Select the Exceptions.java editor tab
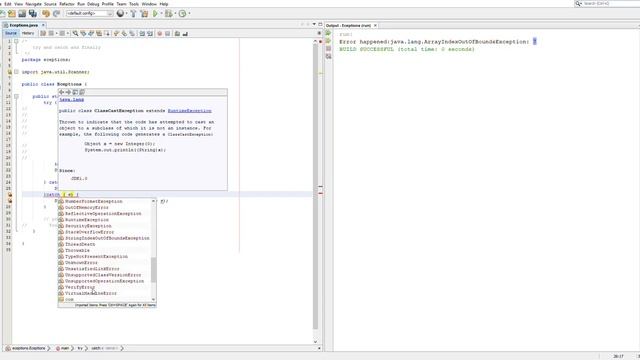Image resolution: width=640 pixels, height=360 pixels. pyautogui.click(x=24, y=25)
